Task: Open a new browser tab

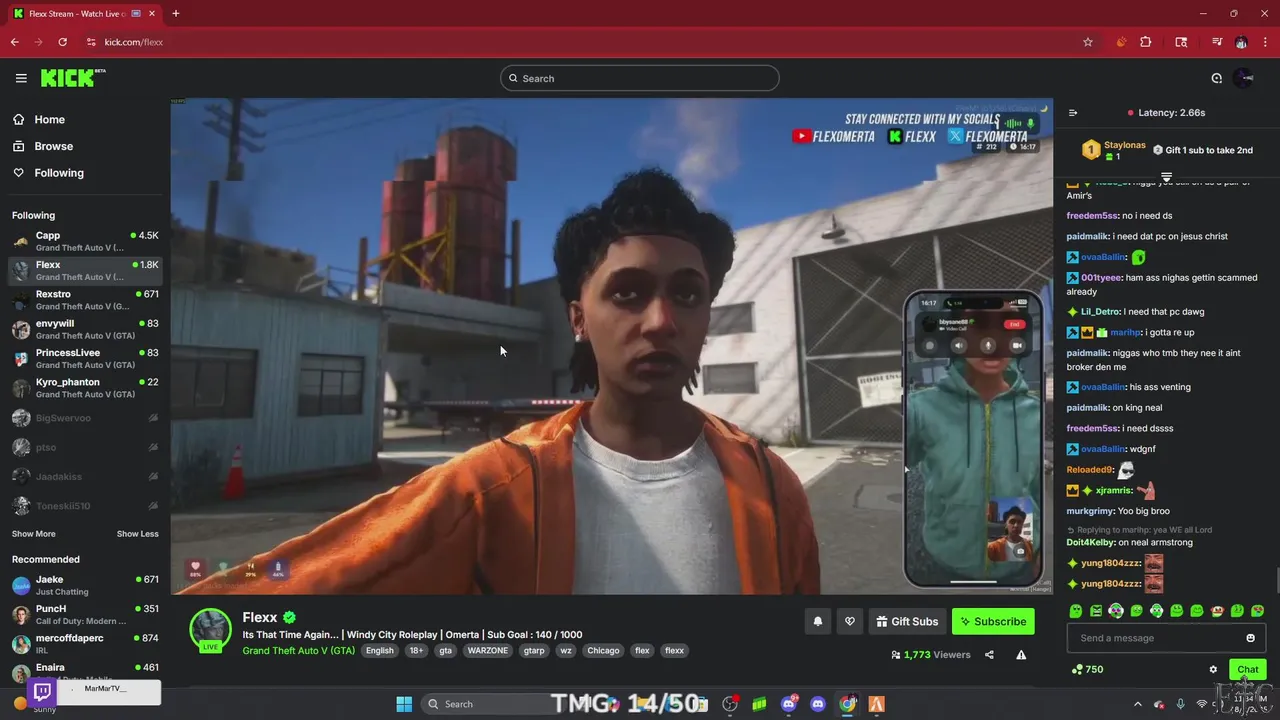Action: [176, 14]
